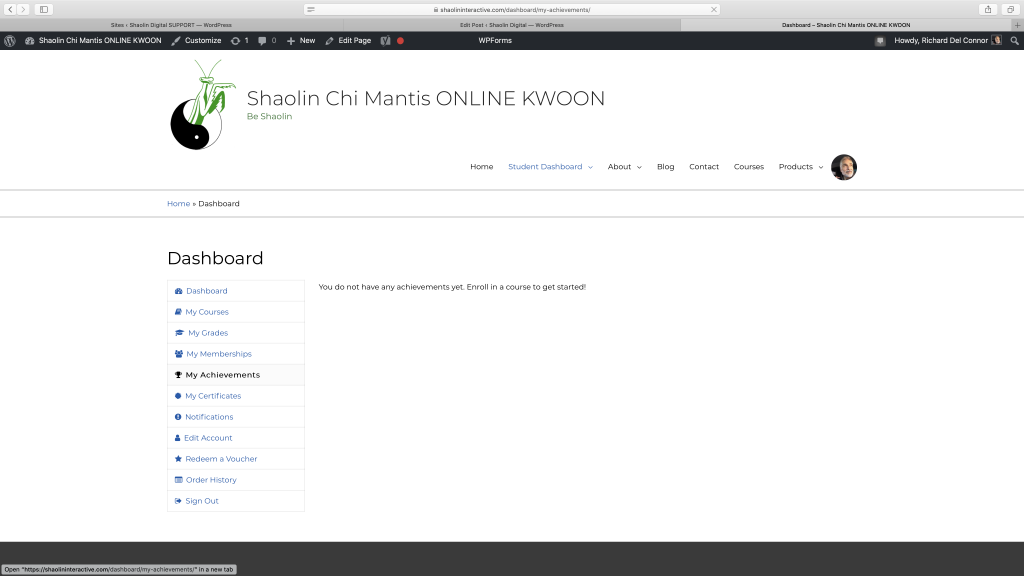Open the admin bar notifications bubble
This screenshot has width=1024, height=576.
tap(880, 40)
